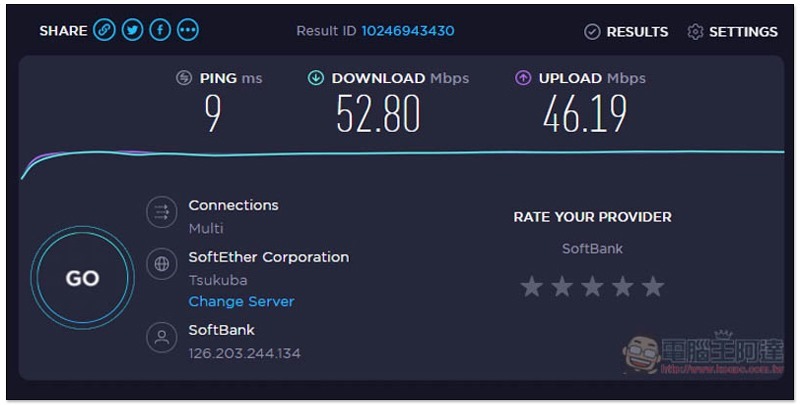Click the SoftBank user profile icon
The width and height of the screenshot is (800, 405).
click(x=162, y=337)
